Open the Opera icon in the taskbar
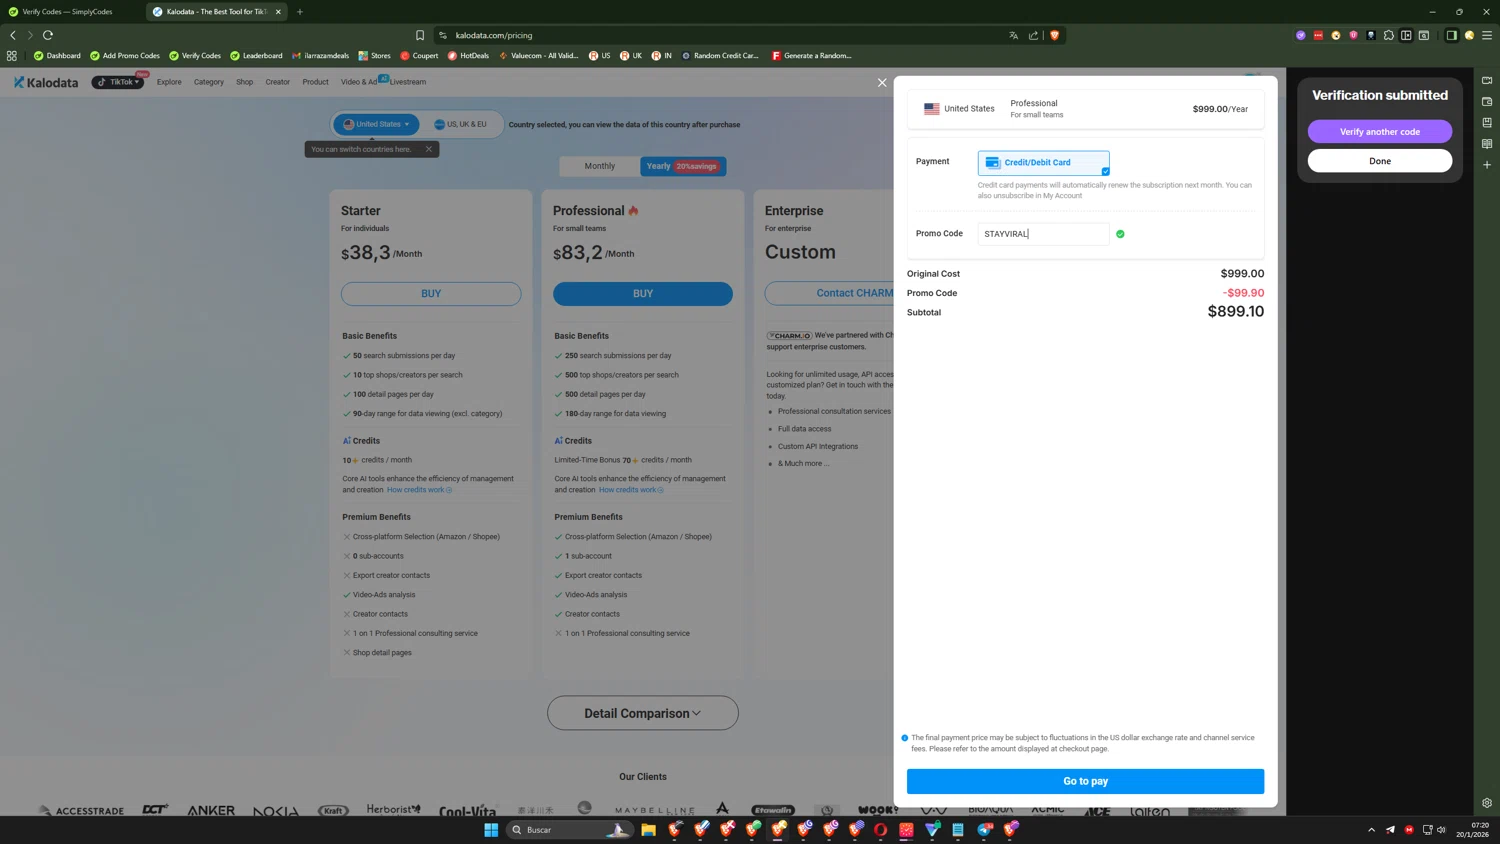 [881, 829]
